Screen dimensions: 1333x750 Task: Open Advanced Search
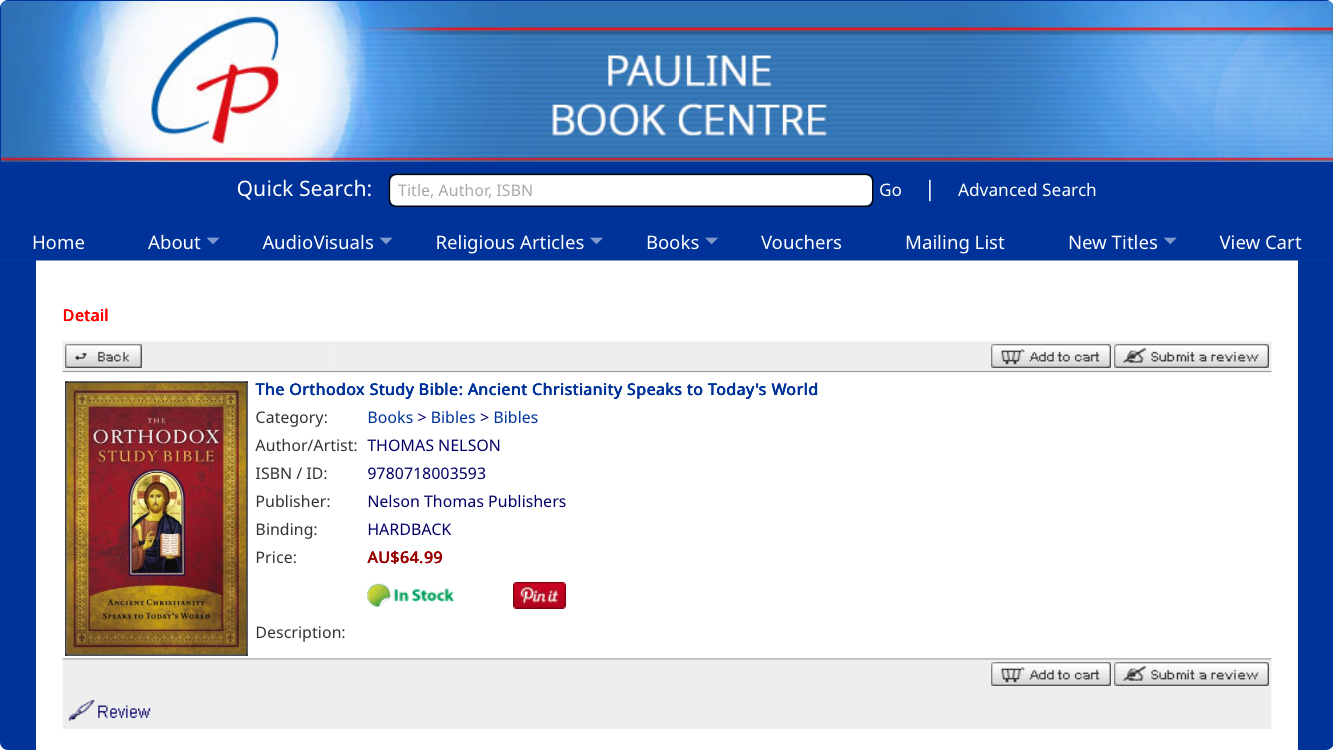(1027, 190)
